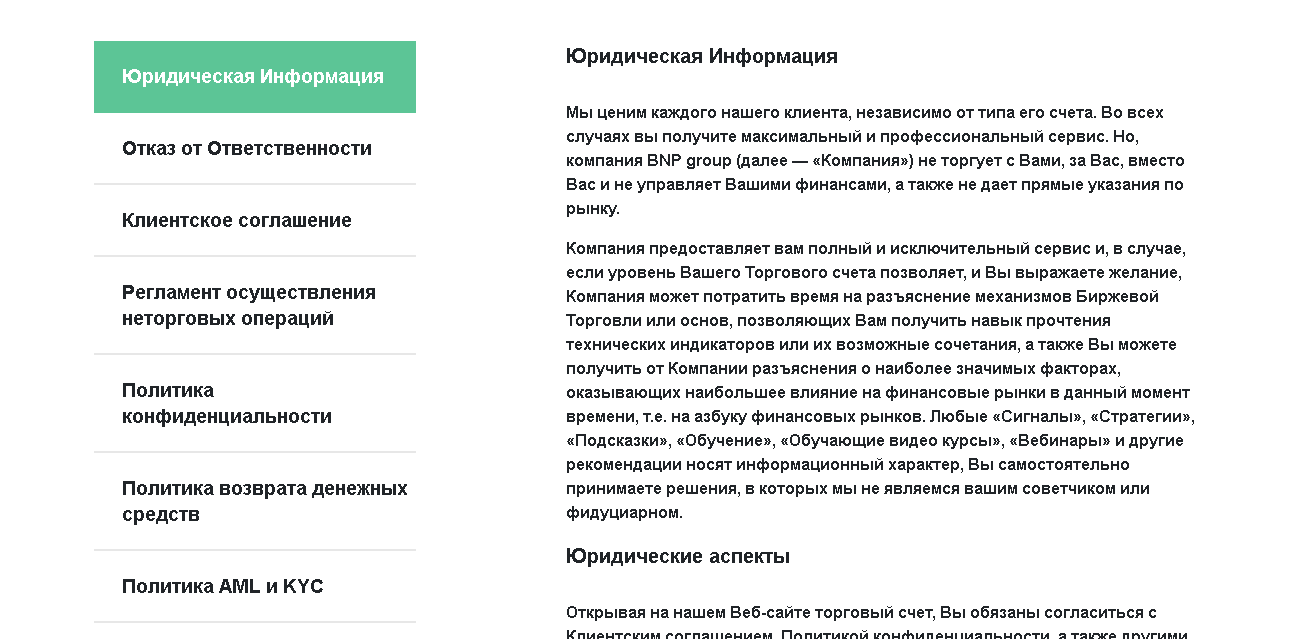Click the word фидуциарном ending the paragraph
The height and width of the screenshot is (639, 1312).
click(623, 513)
